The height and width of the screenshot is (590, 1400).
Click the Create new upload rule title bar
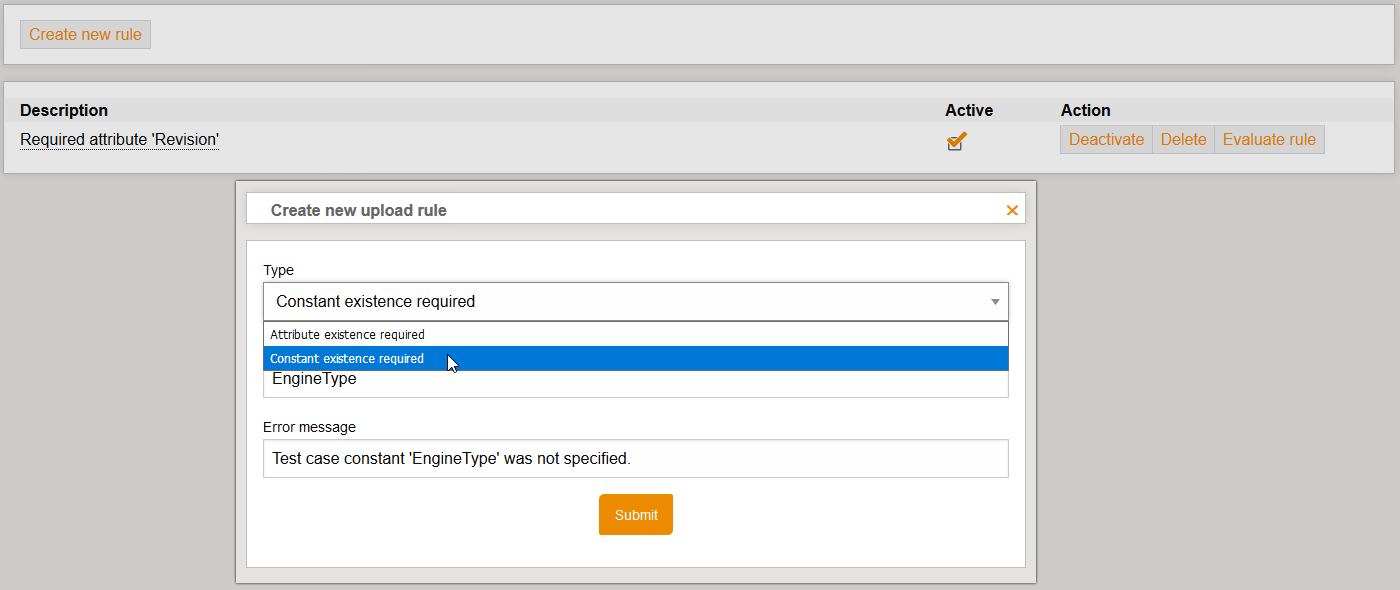(600, 210)
